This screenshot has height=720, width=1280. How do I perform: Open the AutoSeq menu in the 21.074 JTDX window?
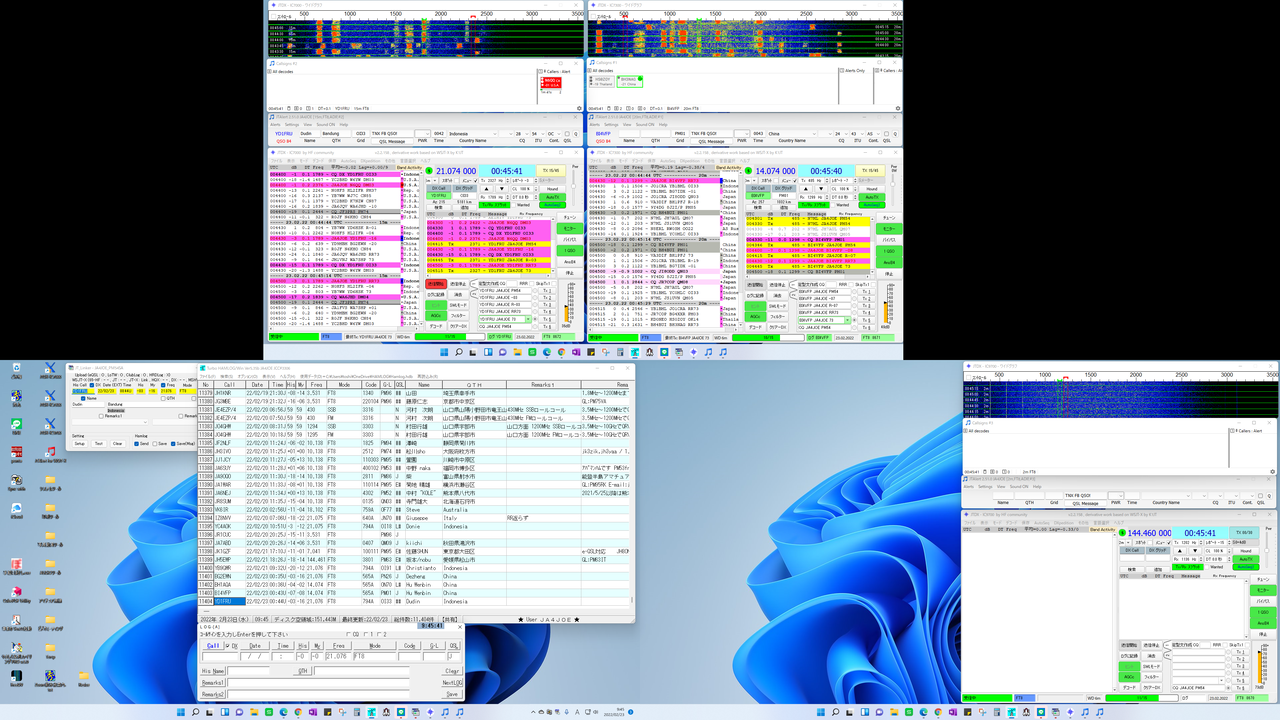[x=349, y=160]
